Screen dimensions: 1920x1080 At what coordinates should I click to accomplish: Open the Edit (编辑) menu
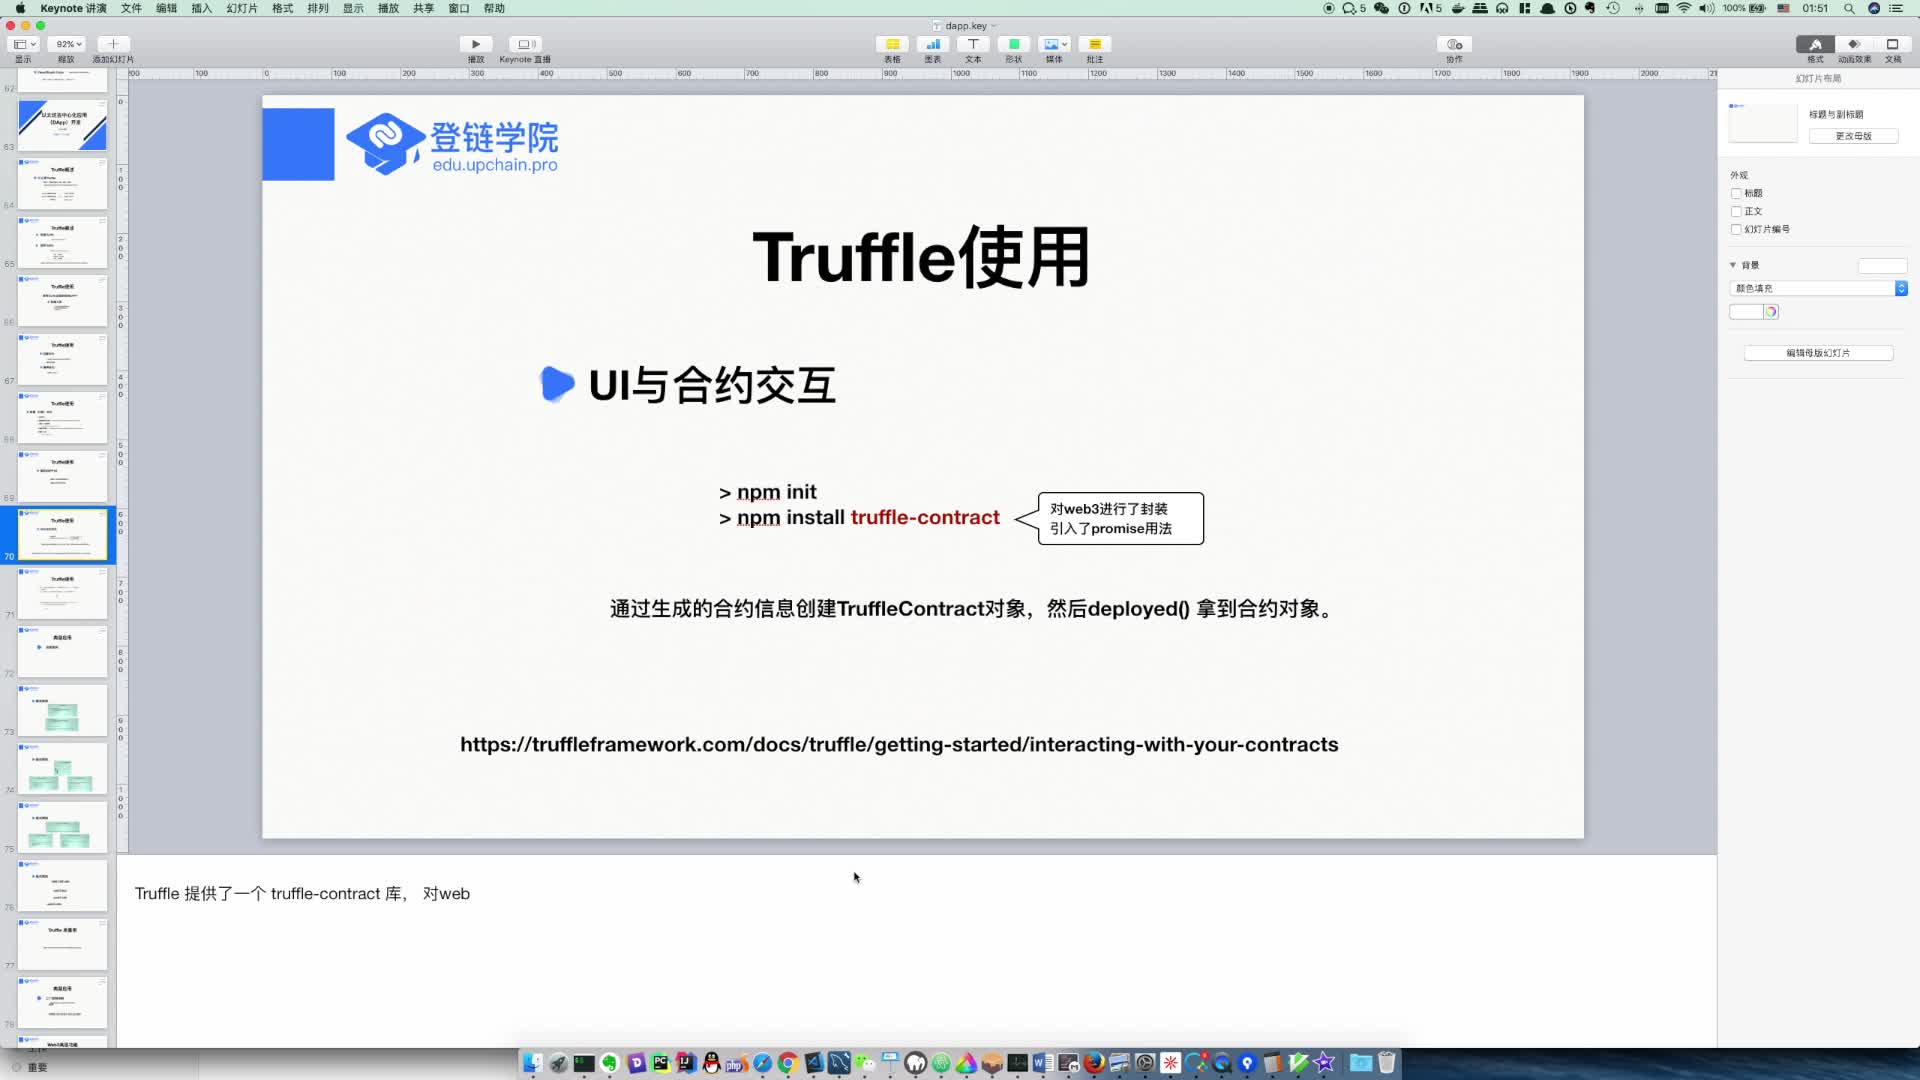(166, 8)
